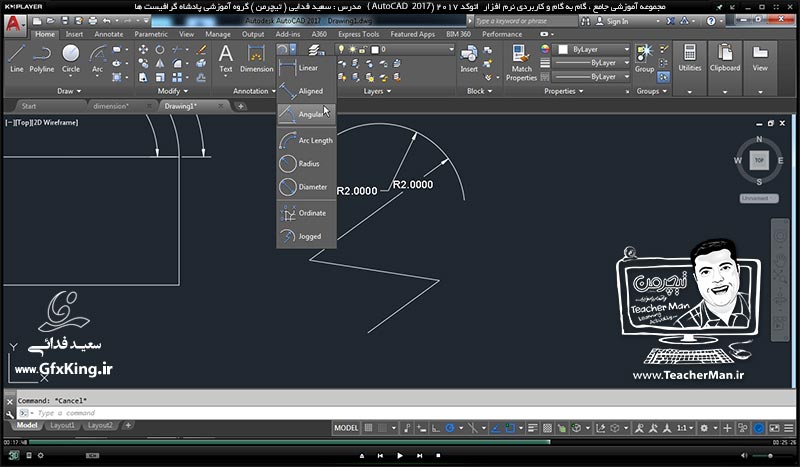This screenshot has width=800, height=467.
Task: Toggle the grid display in status bar
Action: click(368, 428)
